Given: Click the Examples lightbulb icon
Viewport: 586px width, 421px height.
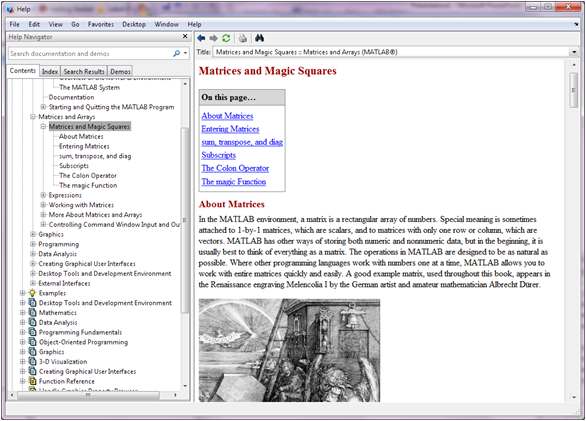Looking at the screenshot, I should [33, 293].
